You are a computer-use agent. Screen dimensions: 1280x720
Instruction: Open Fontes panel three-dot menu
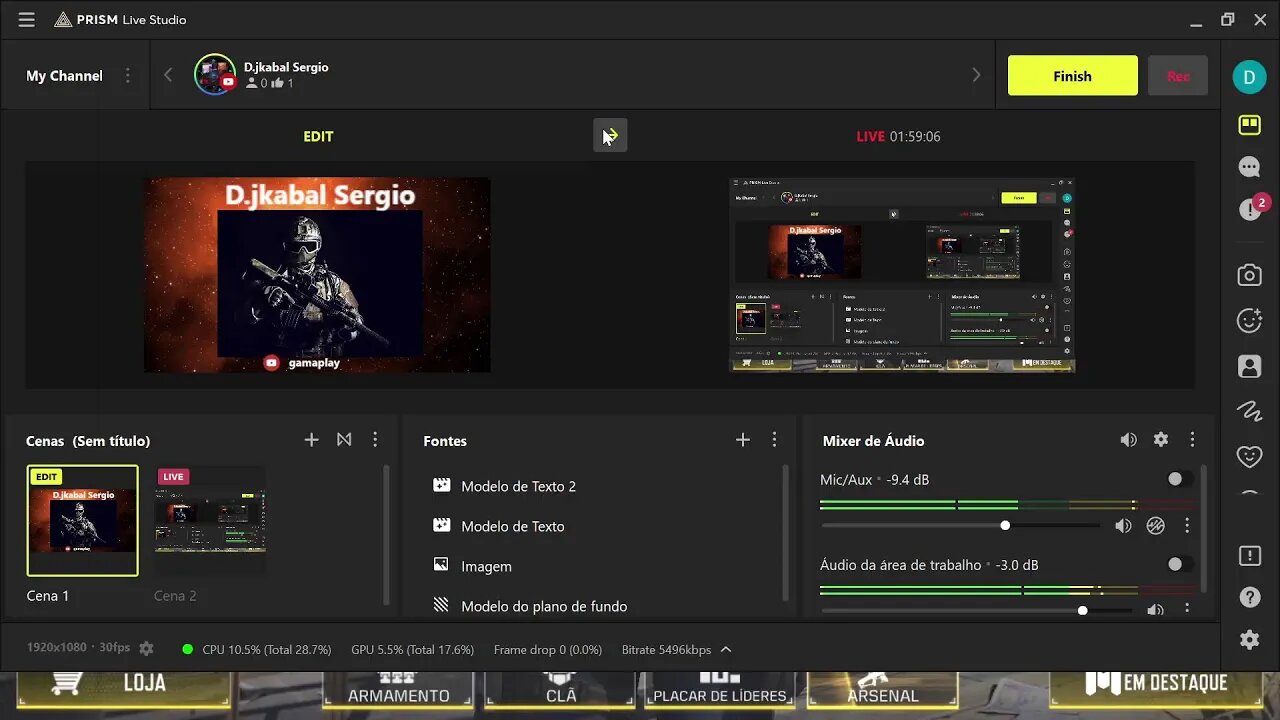click(x=774, y=440)
